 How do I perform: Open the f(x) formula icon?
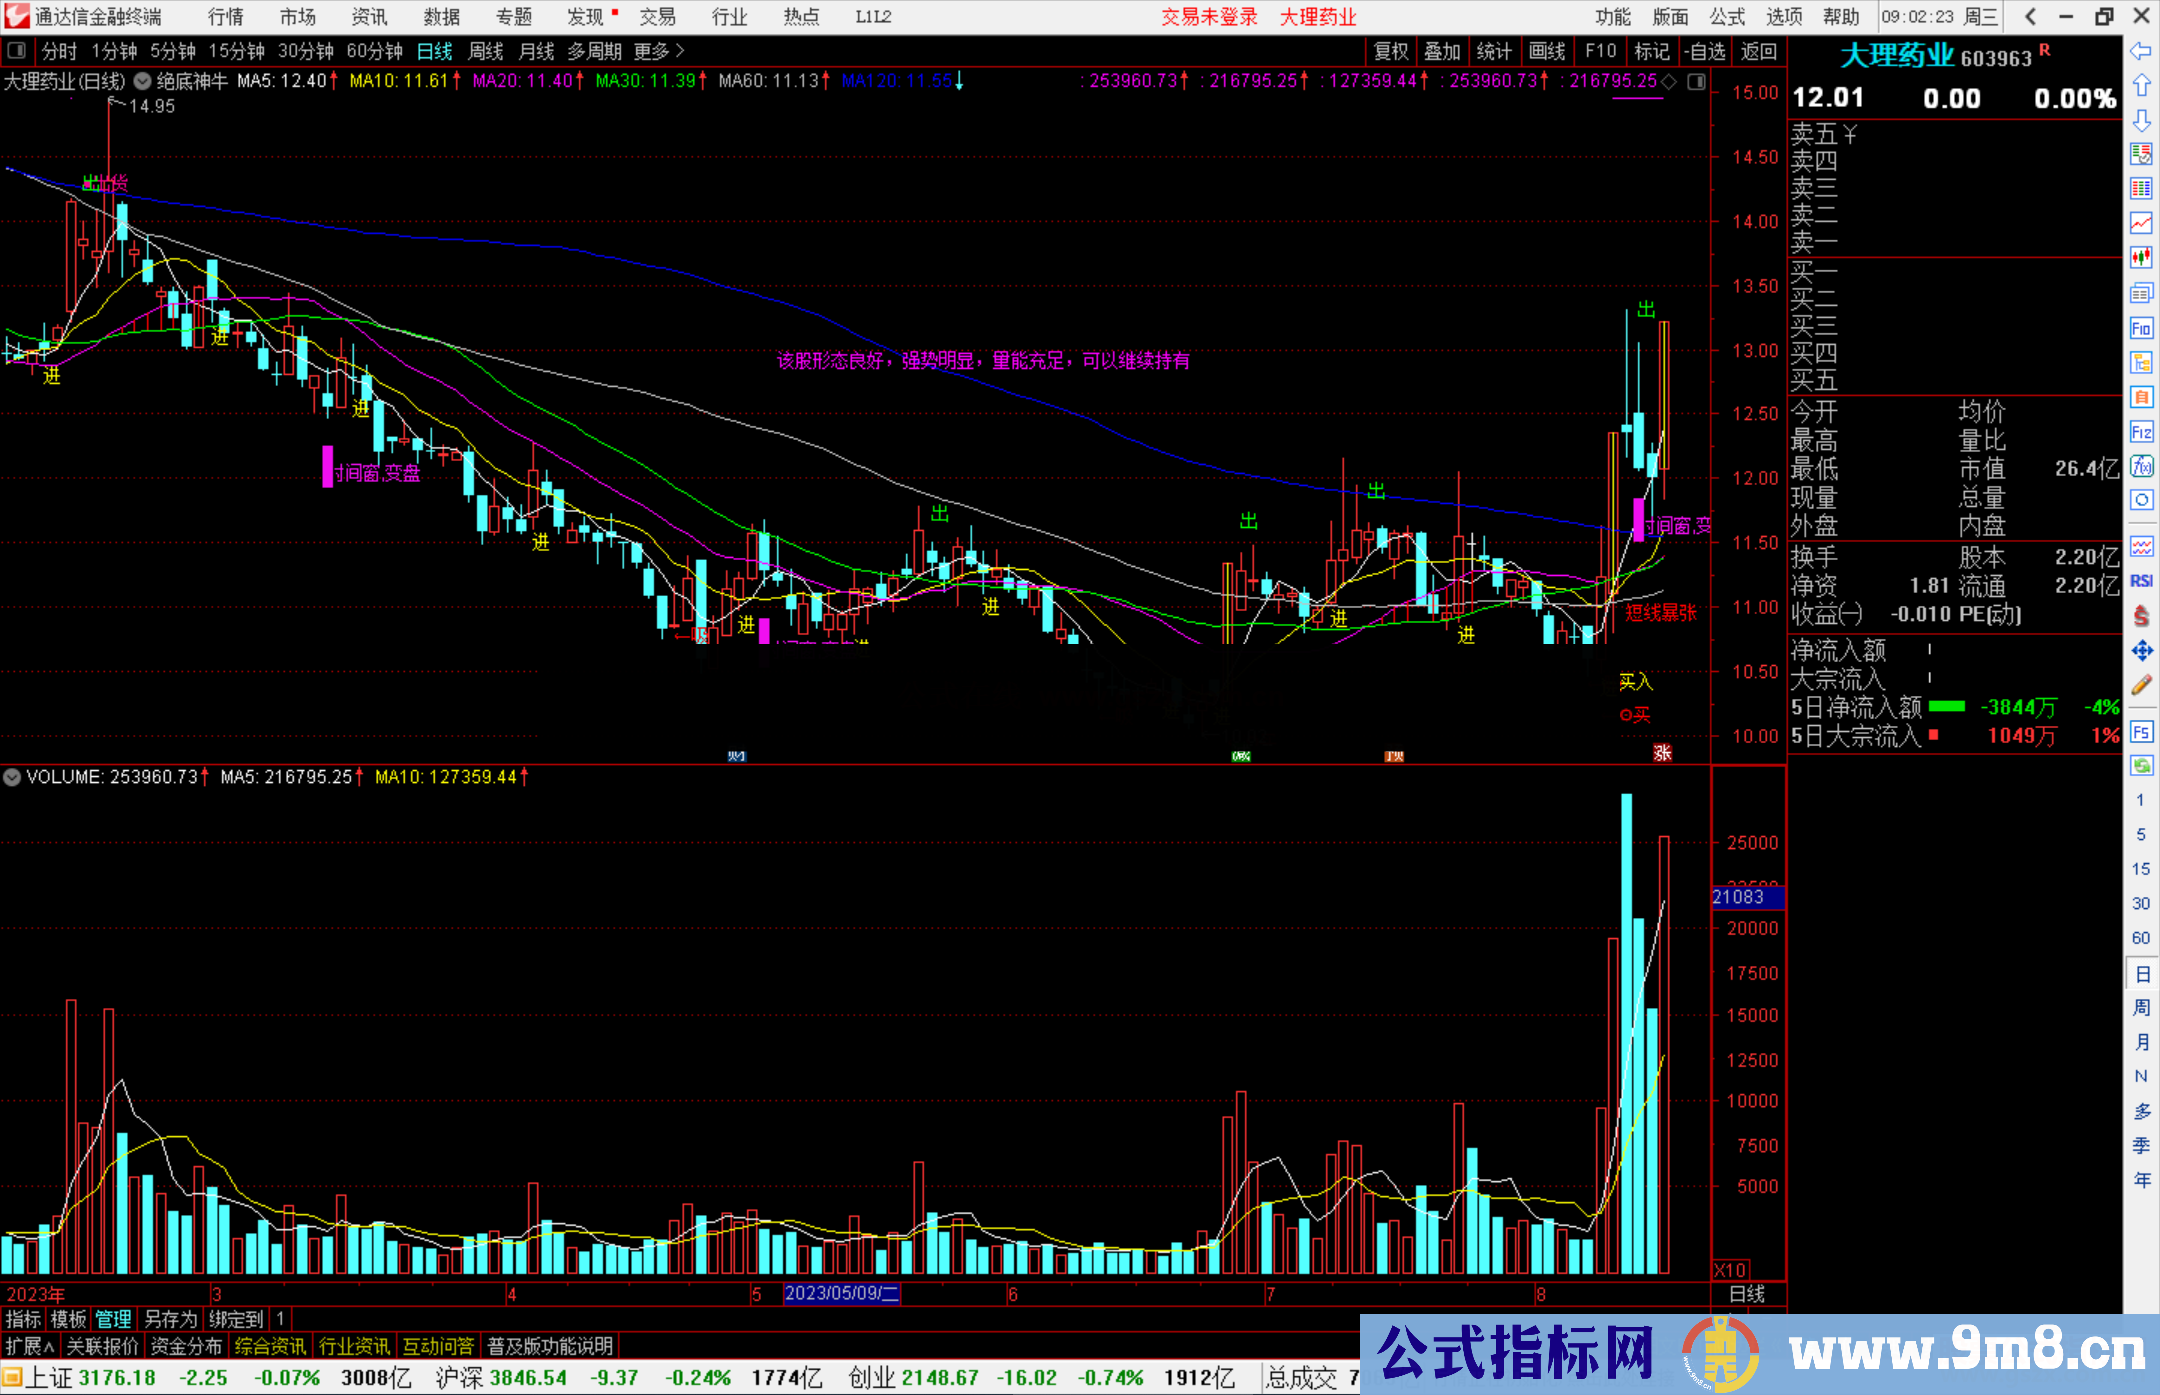[2141, 466]
